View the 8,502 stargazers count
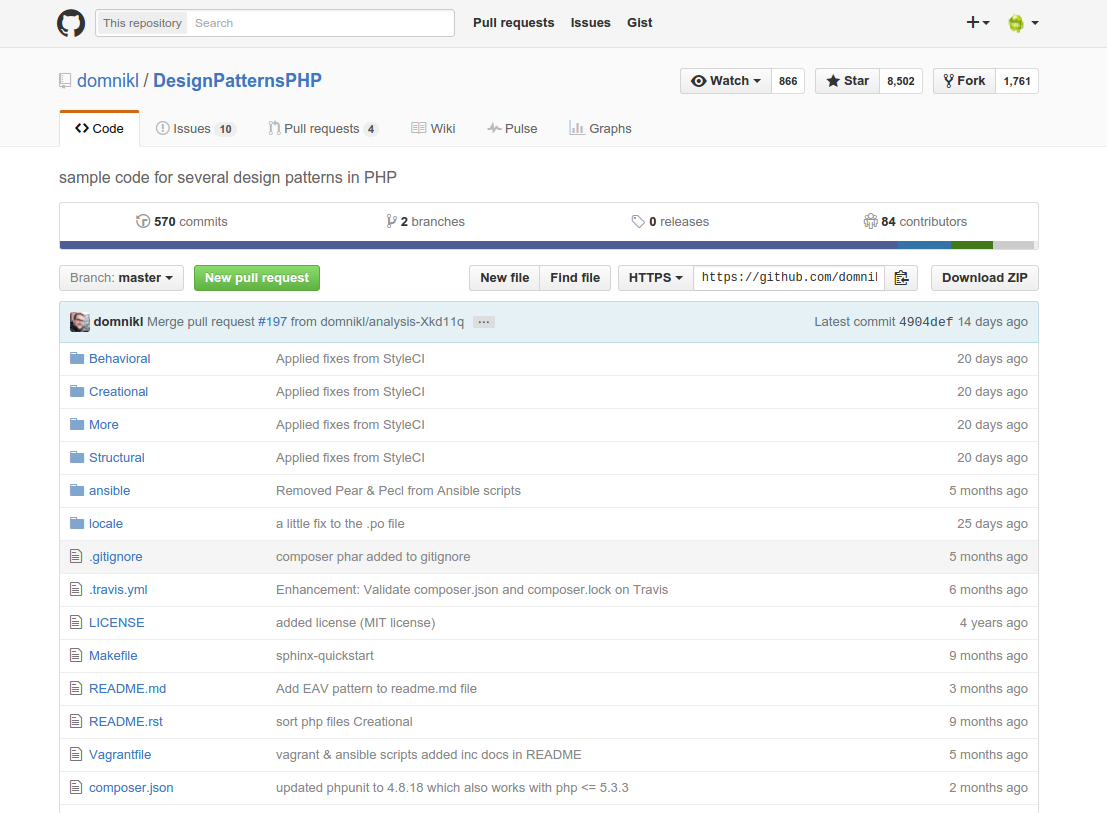1107x813 pixels. 901,81
